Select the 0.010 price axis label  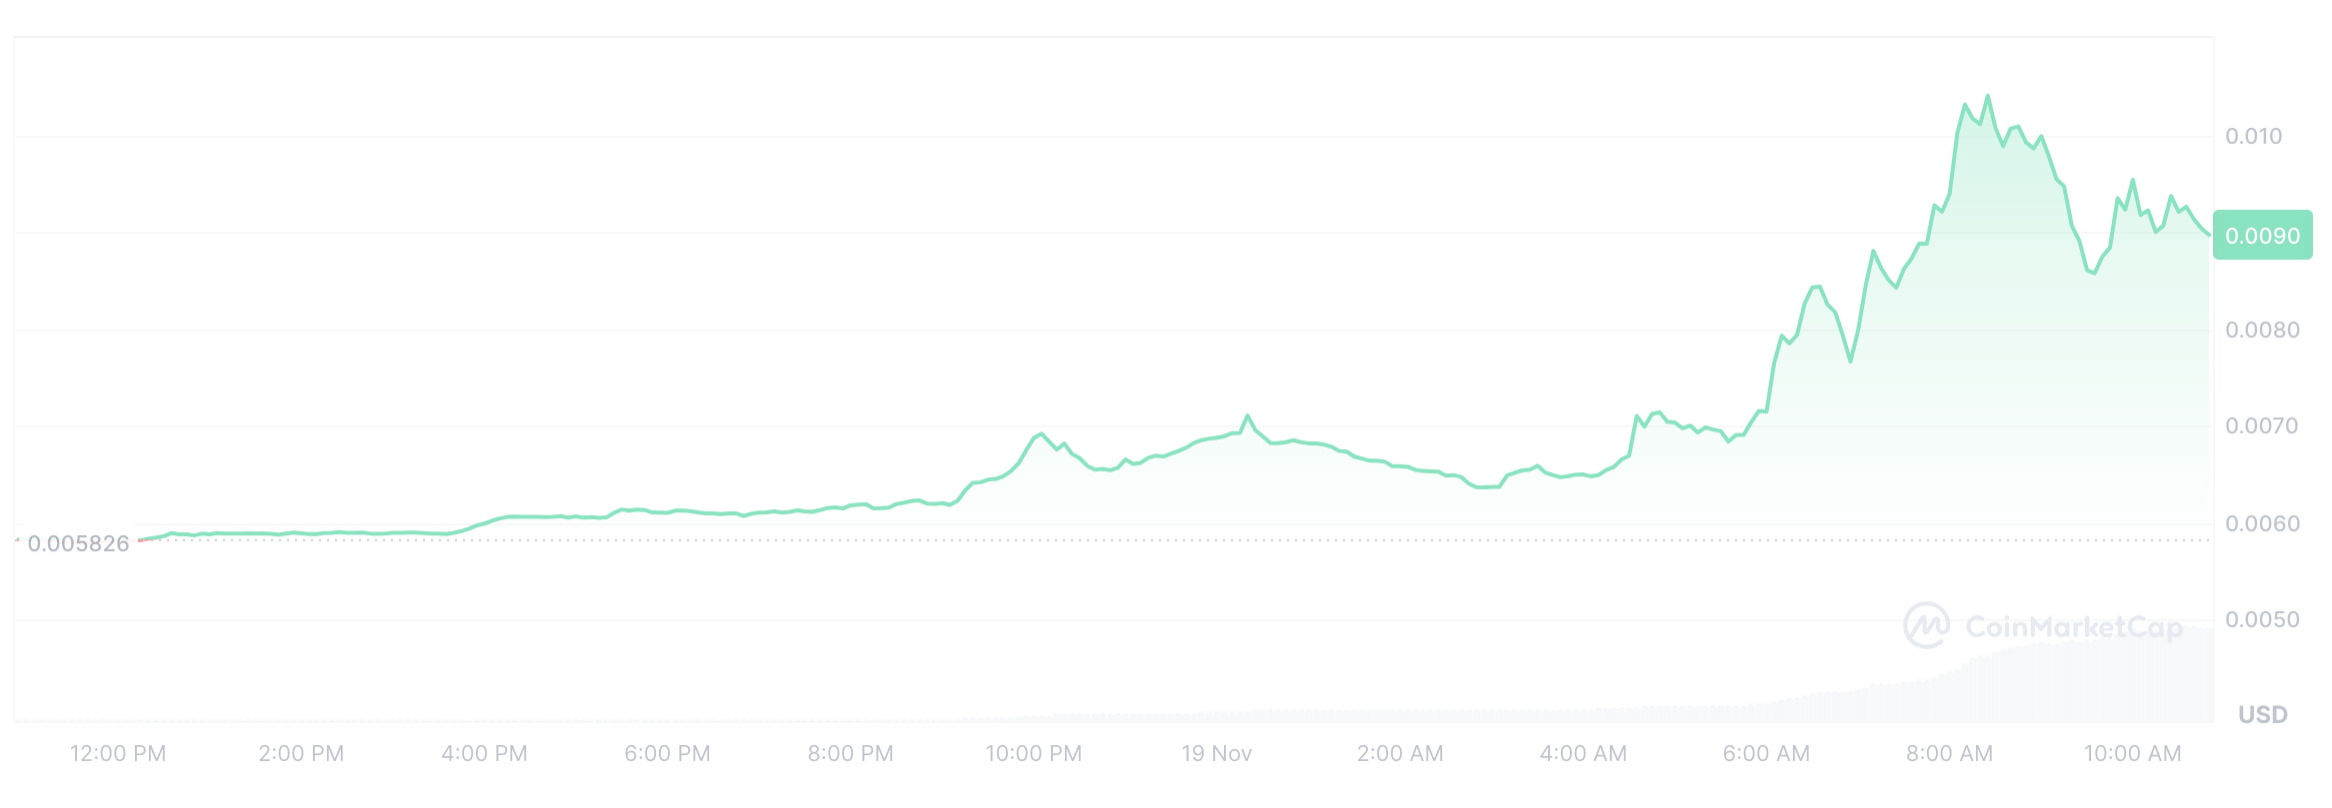pos(2253,136)
